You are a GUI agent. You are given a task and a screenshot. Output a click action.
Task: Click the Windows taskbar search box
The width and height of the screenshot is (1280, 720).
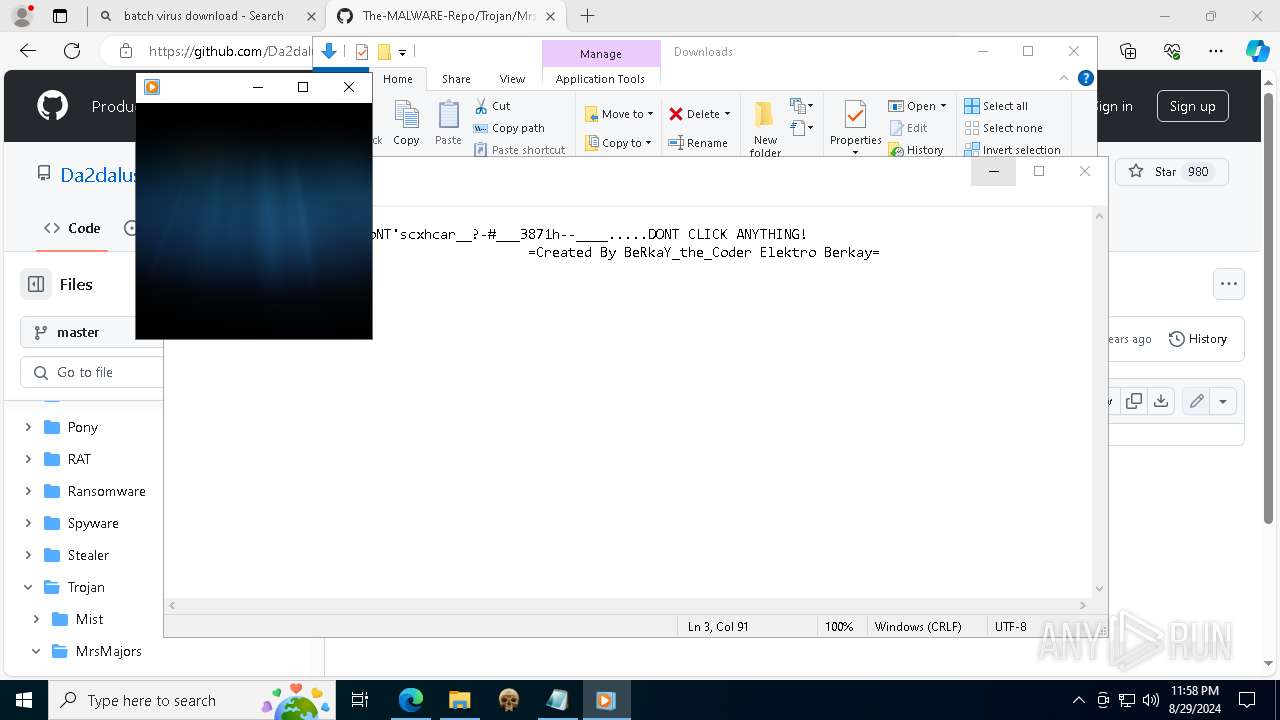point(190,700)
